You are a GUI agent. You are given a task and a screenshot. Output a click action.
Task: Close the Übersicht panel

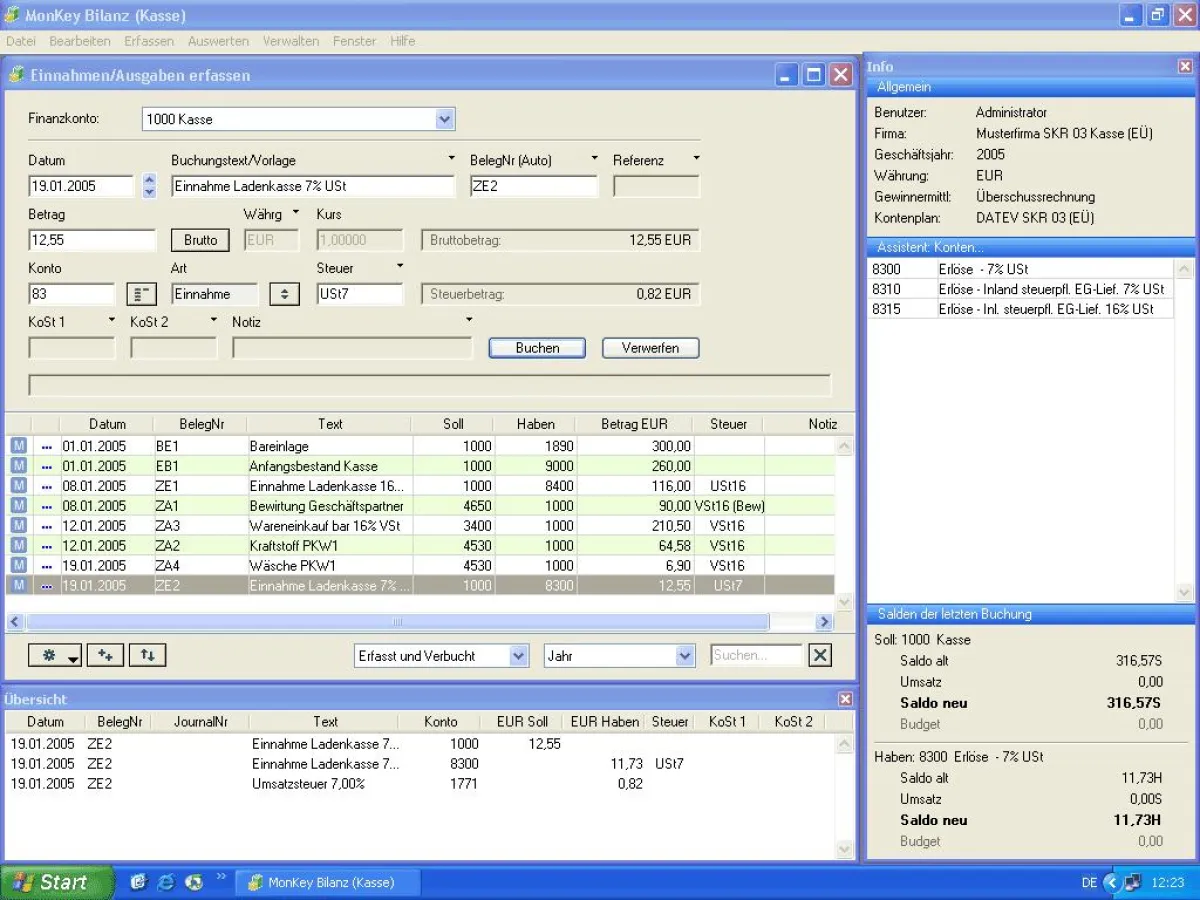pyautogui.click(x=845, y=699)
